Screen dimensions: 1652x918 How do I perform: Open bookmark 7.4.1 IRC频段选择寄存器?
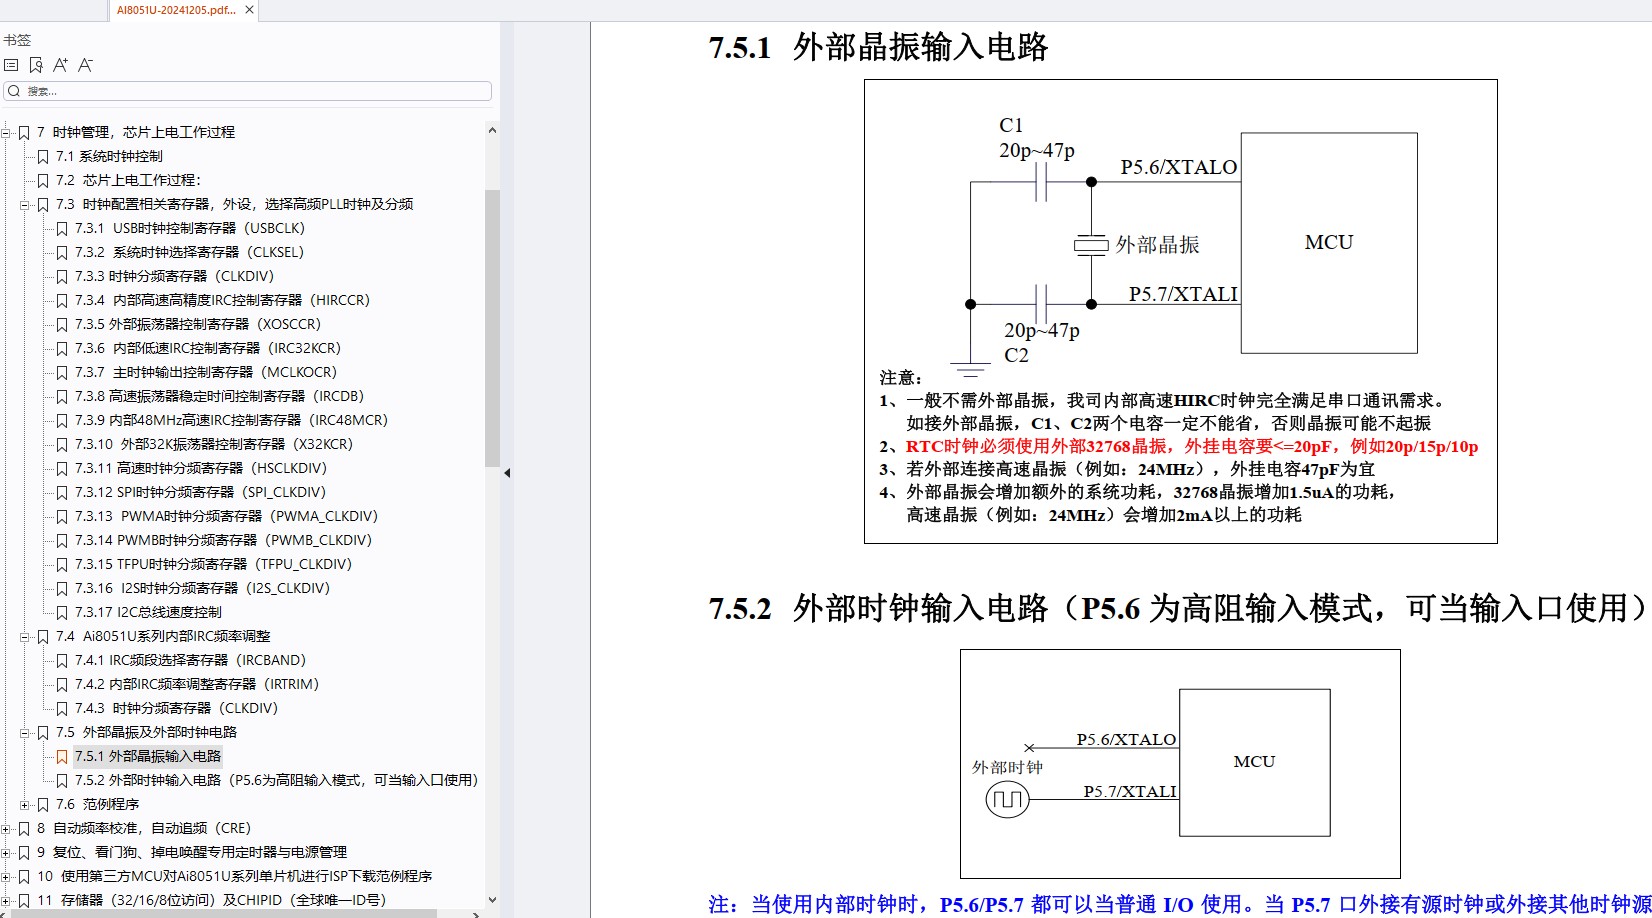tap(190, 660)
